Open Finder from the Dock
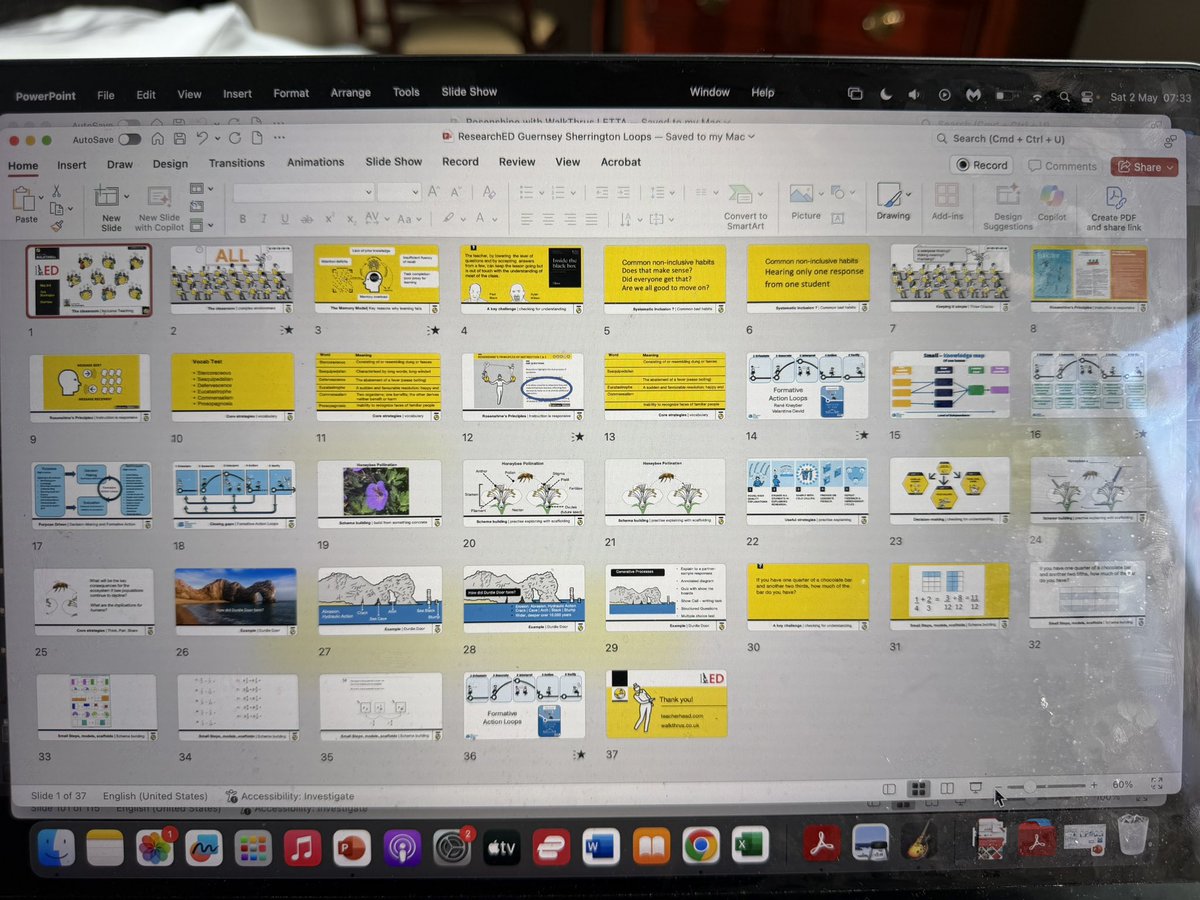 coord(56,849)
